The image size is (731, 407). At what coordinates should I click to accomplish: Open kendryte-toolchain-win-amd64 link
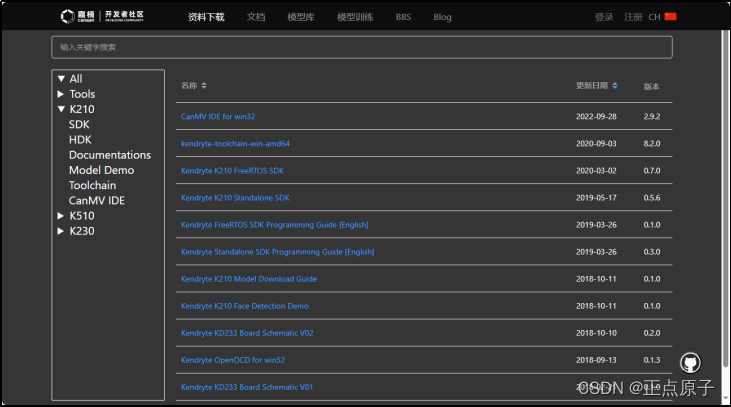[235, 144]
